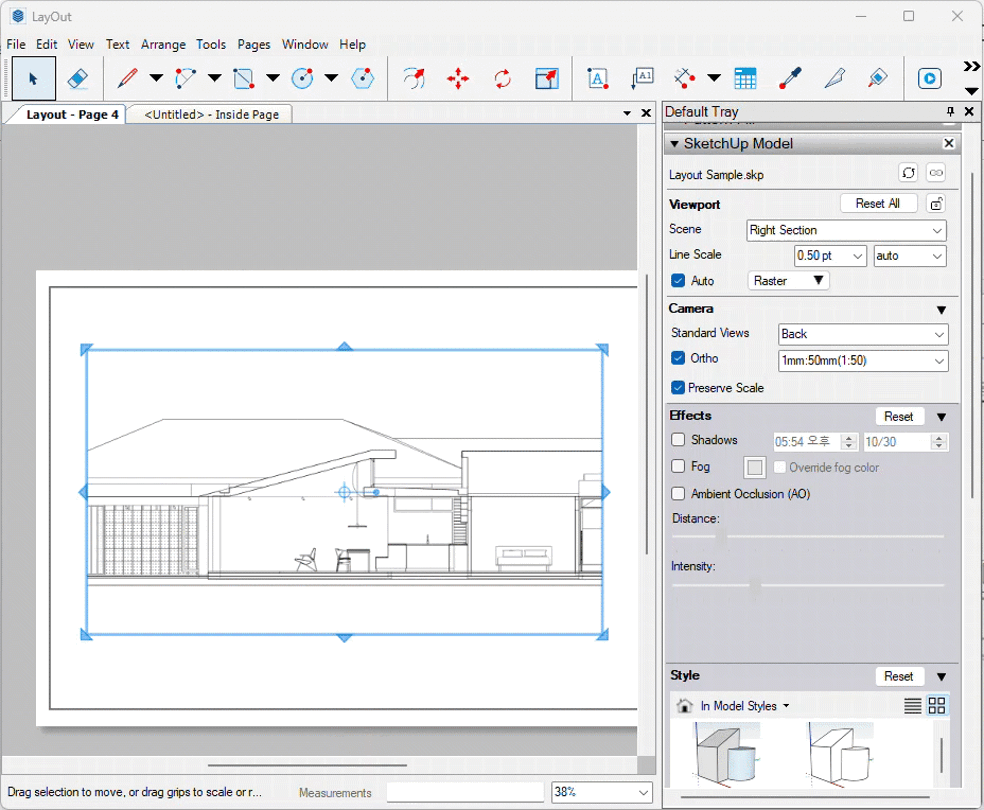The image size is (984, 810).
Task: Choose the Scale tool
Action: (x=547, y=78)
